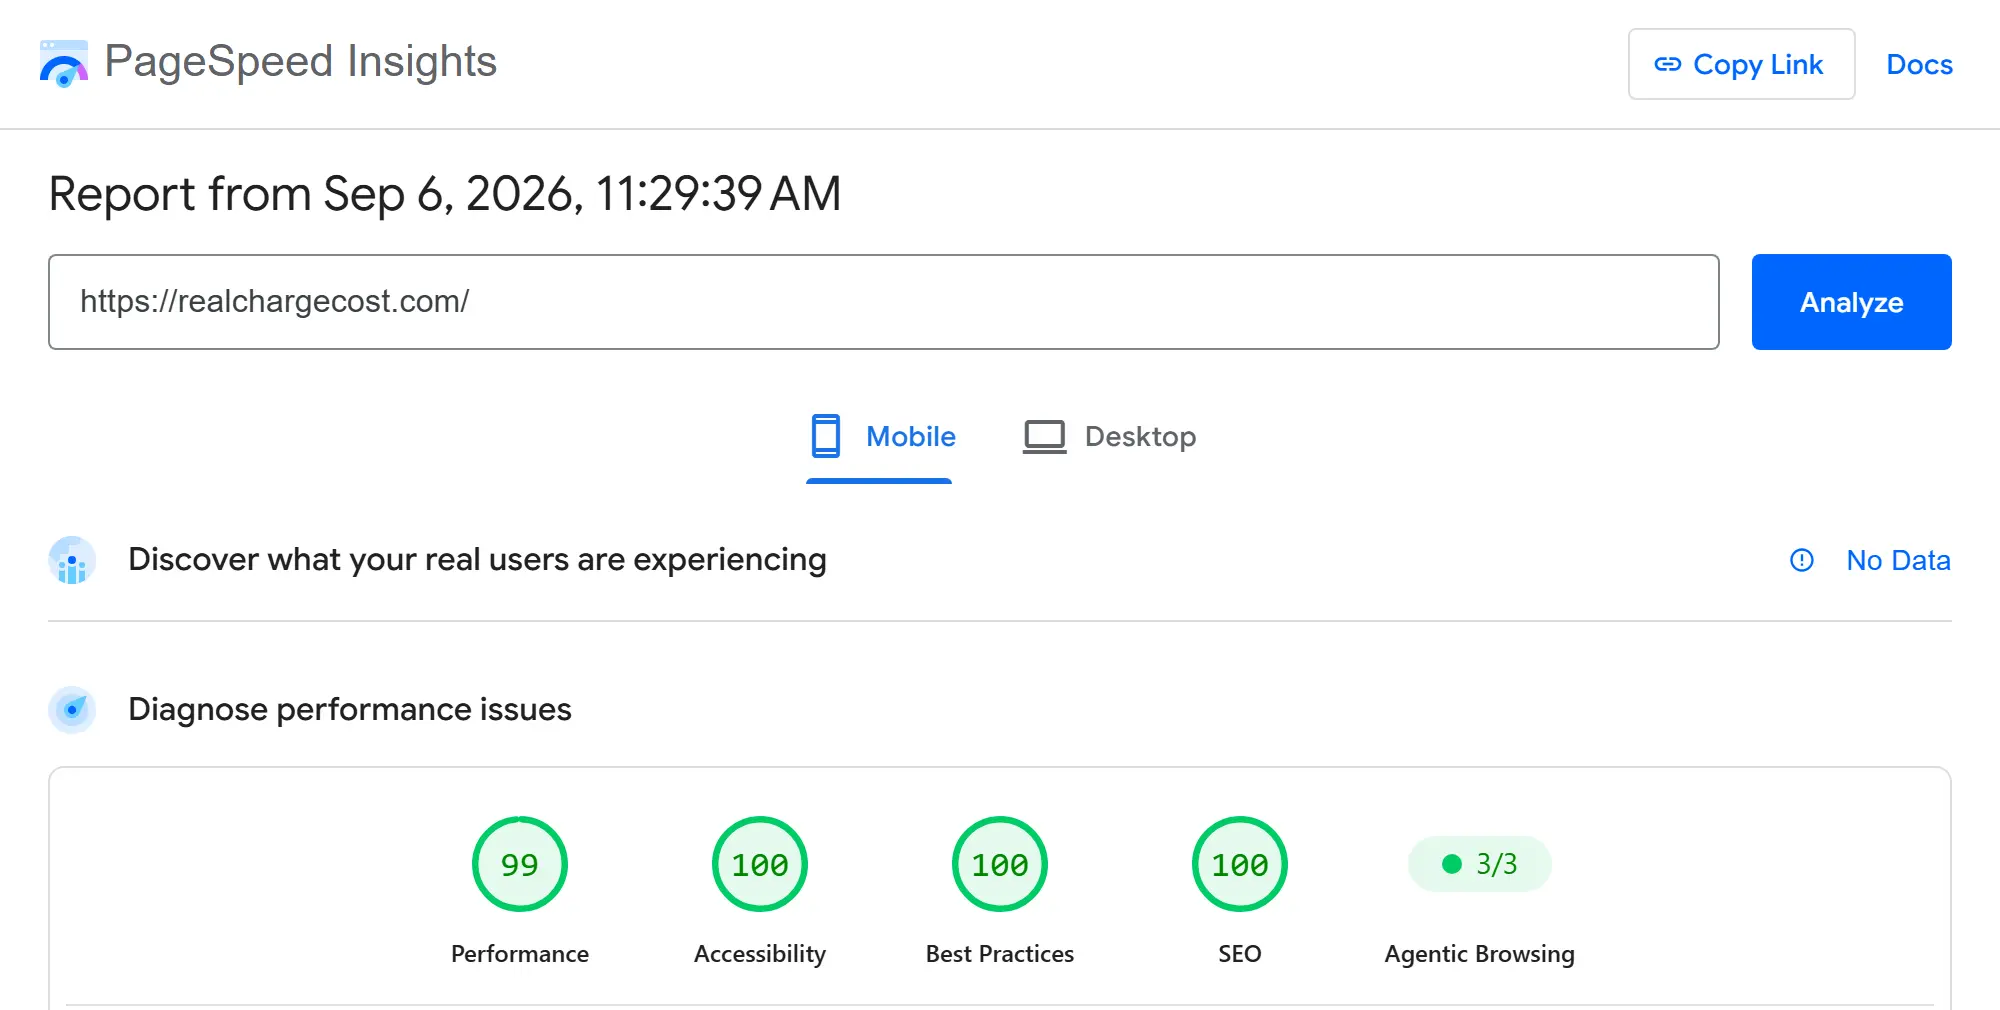Focus the URL input field
The image size is (2000, 1010).
click(884, 302)
